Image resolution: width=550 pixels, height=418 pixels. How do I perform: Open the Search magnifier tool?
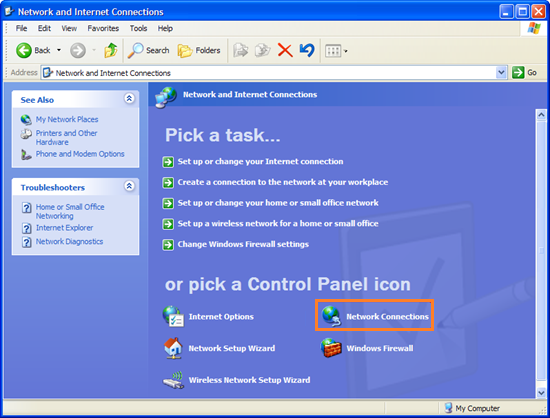click(148, 50)
